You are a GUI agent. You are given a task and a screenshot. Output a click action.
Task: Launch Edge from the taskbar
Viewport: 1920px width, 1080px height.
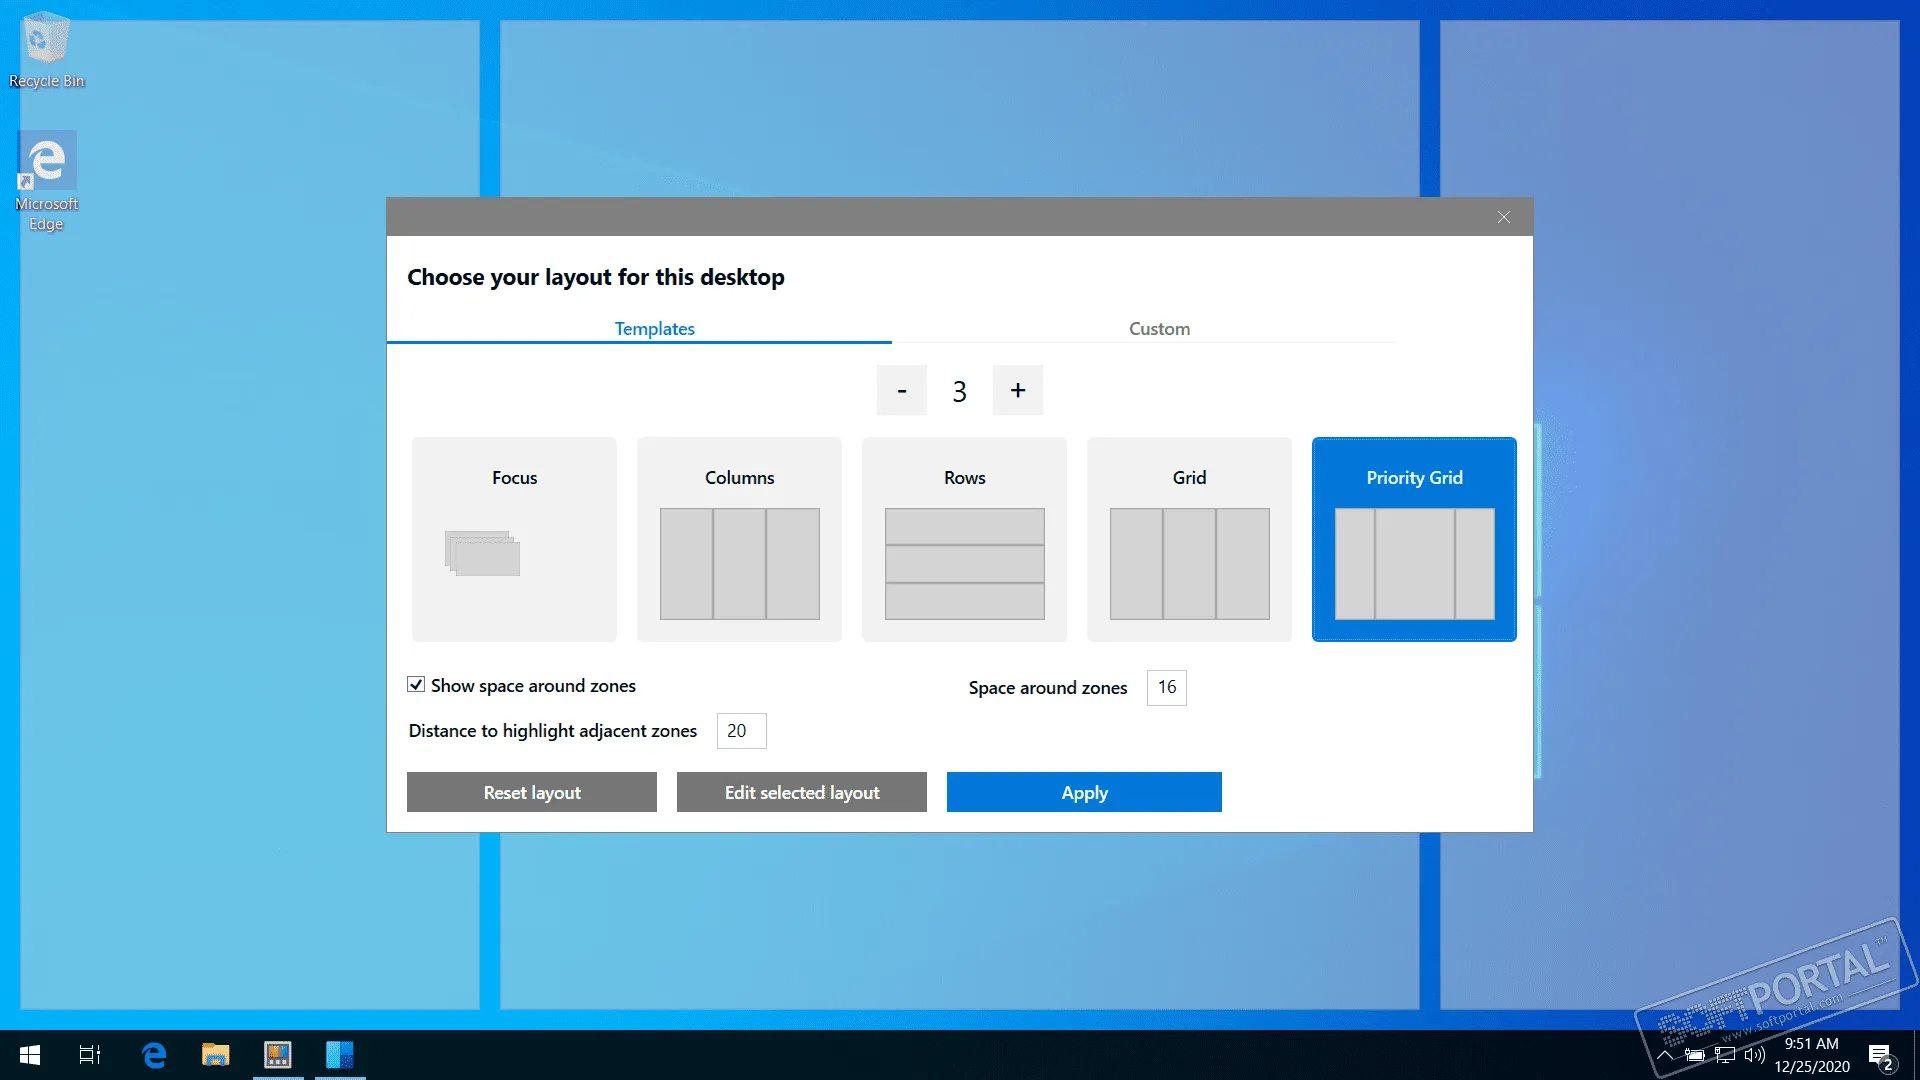pyautogui.click(x=154, y=1055)
